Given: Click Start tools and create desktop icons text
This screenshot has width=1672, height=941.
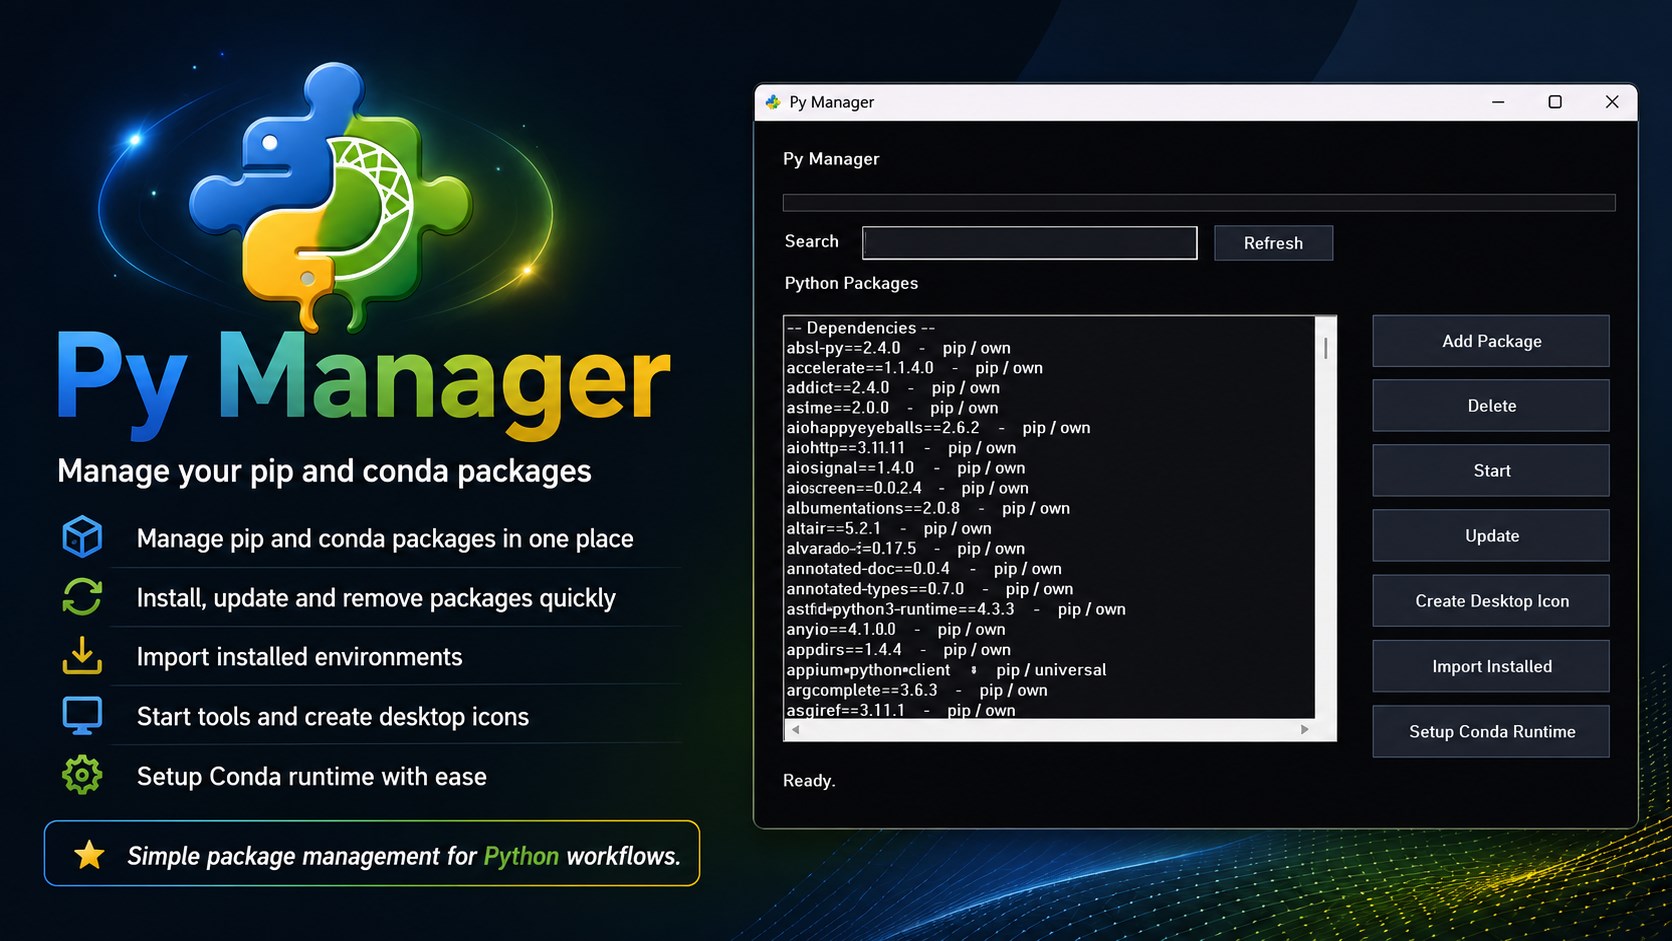Looking at the screenshot, I should click(x=333, y=717).
